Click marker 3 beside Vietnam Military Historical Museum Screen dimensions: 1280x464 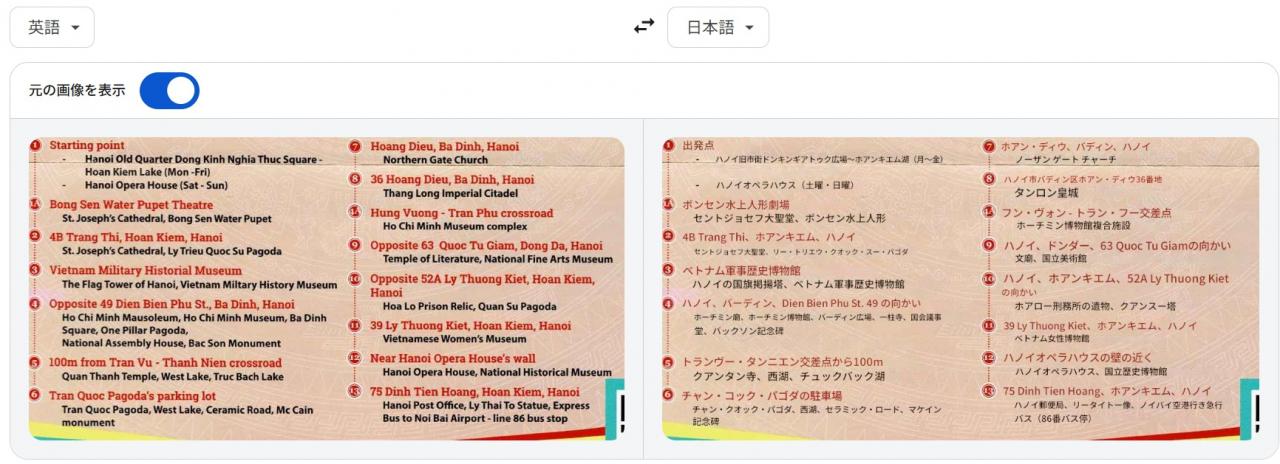tap(35, 270)
